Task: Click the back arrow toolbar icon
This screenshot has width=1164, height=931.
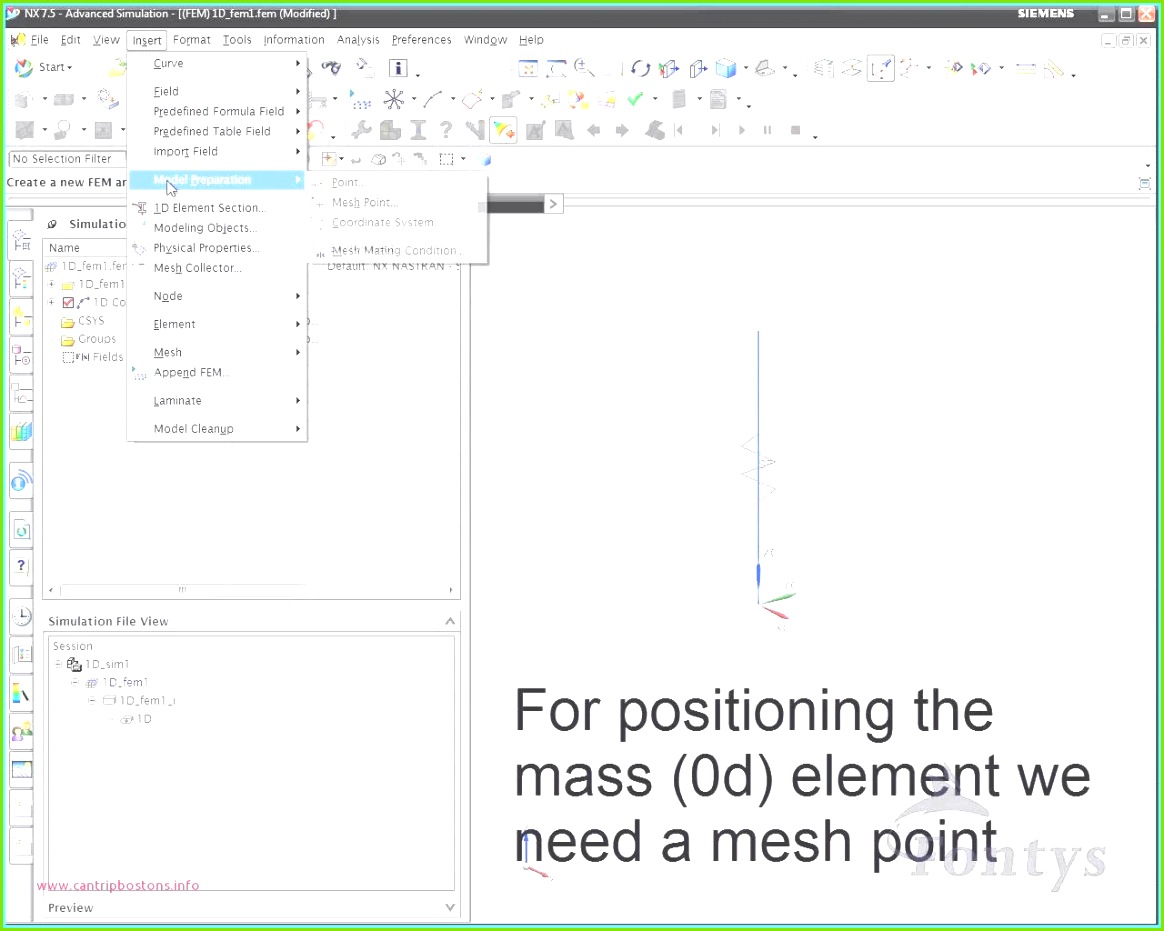Action: [x=594, y=130]
